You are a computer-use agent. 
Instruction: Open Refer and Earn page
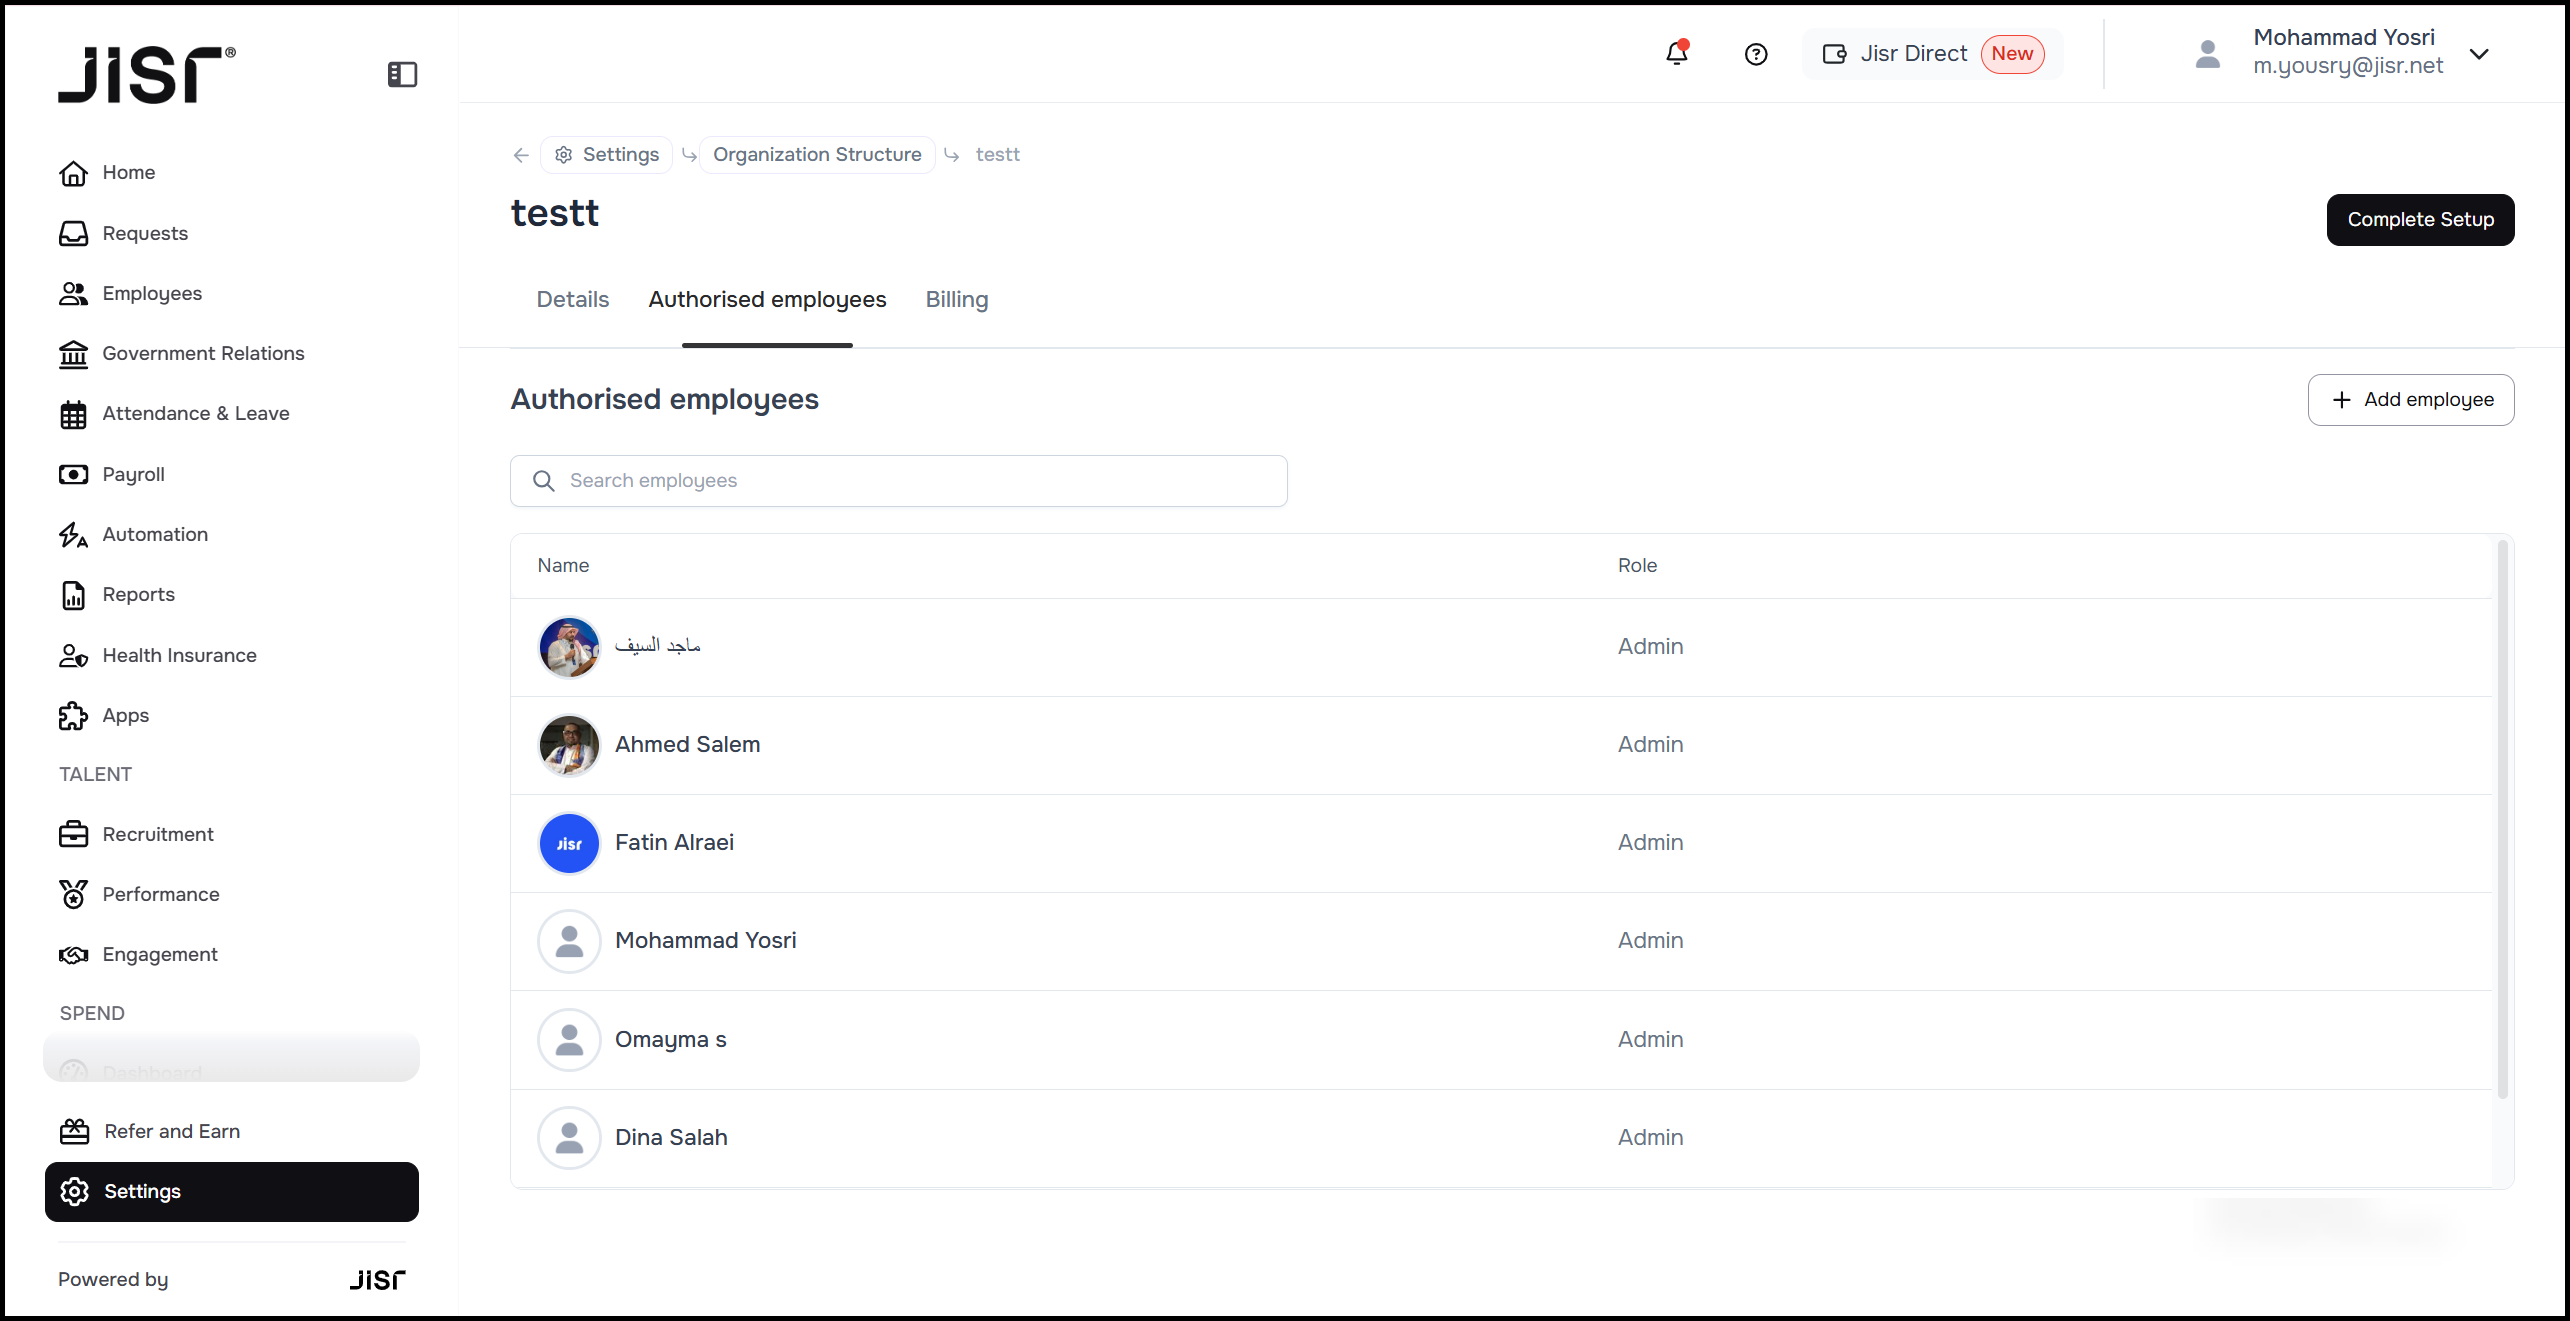click(172, 1131)
